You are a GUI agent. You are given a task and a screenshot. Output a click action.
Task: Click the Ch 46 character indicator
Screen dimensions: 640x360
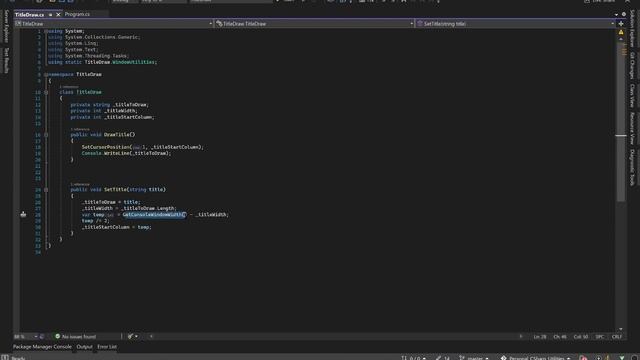coord(560,337)
